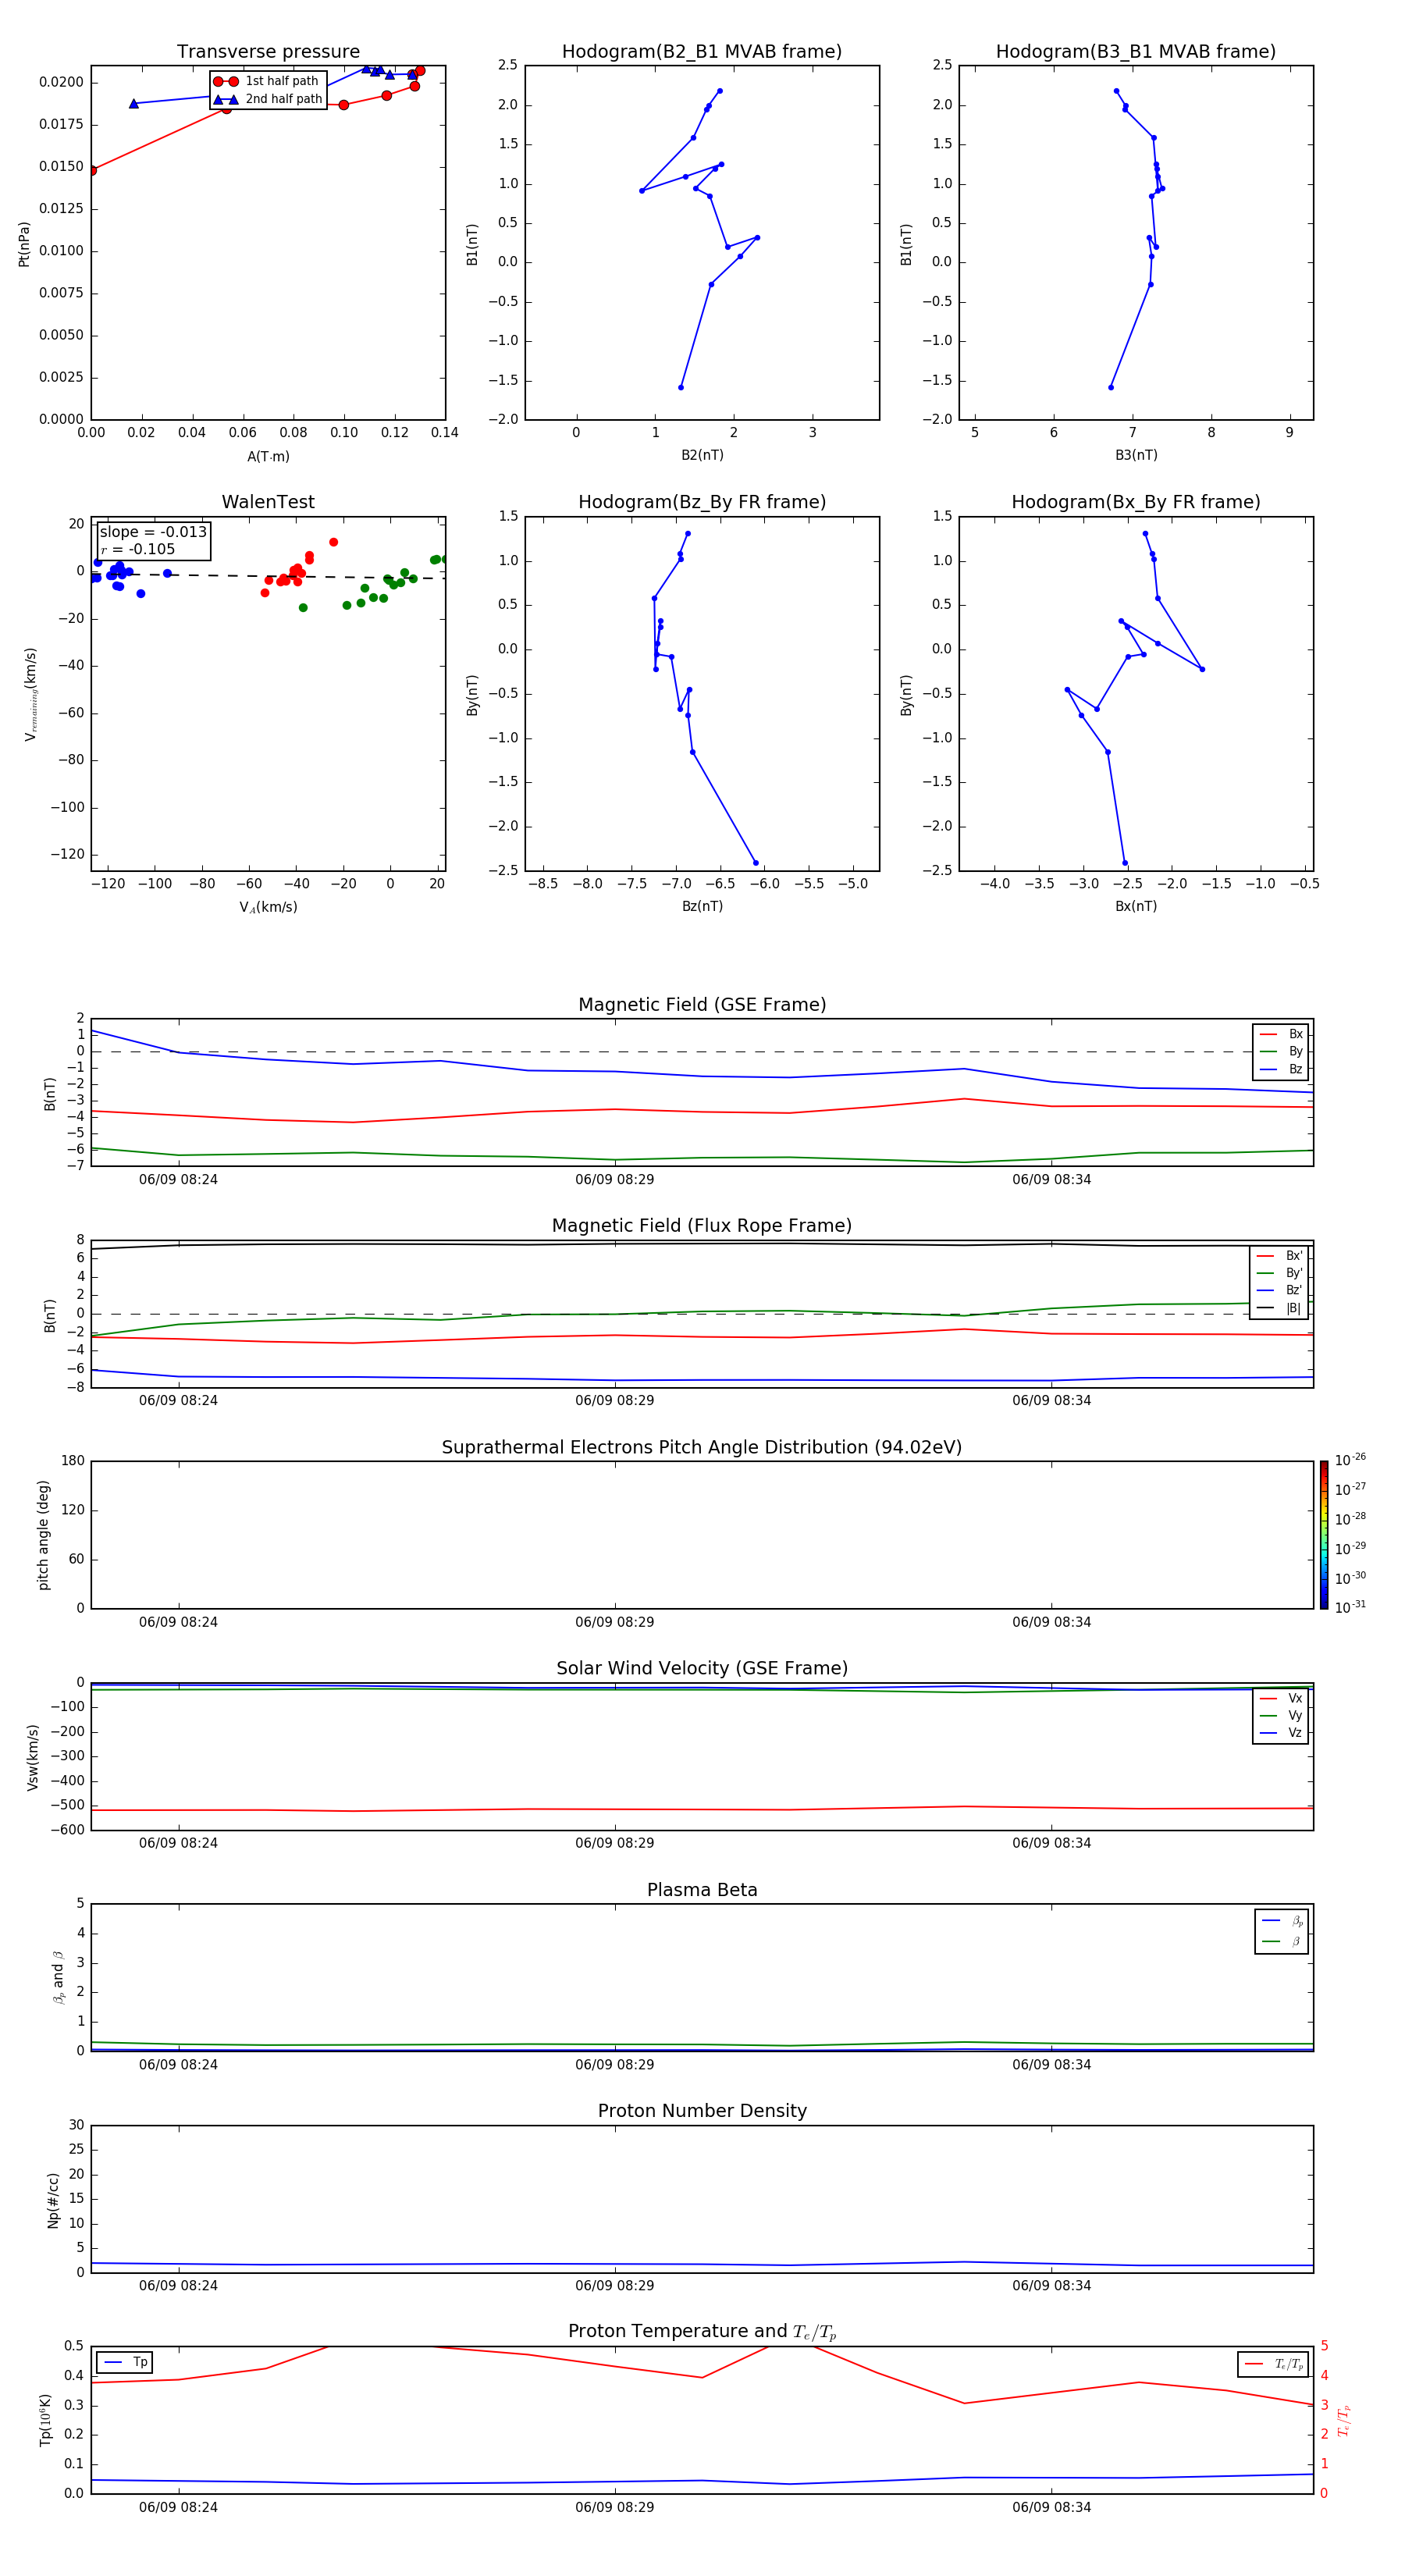
Task: Click the lowest point on Bz_By hodogram
Action: tap(755, 863)
